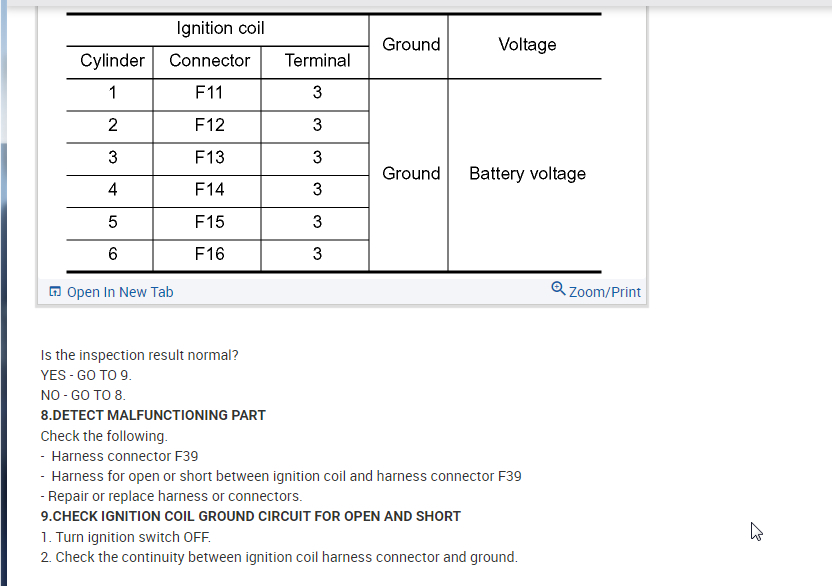Click the 'Cylinder' column header

[112, 61]
